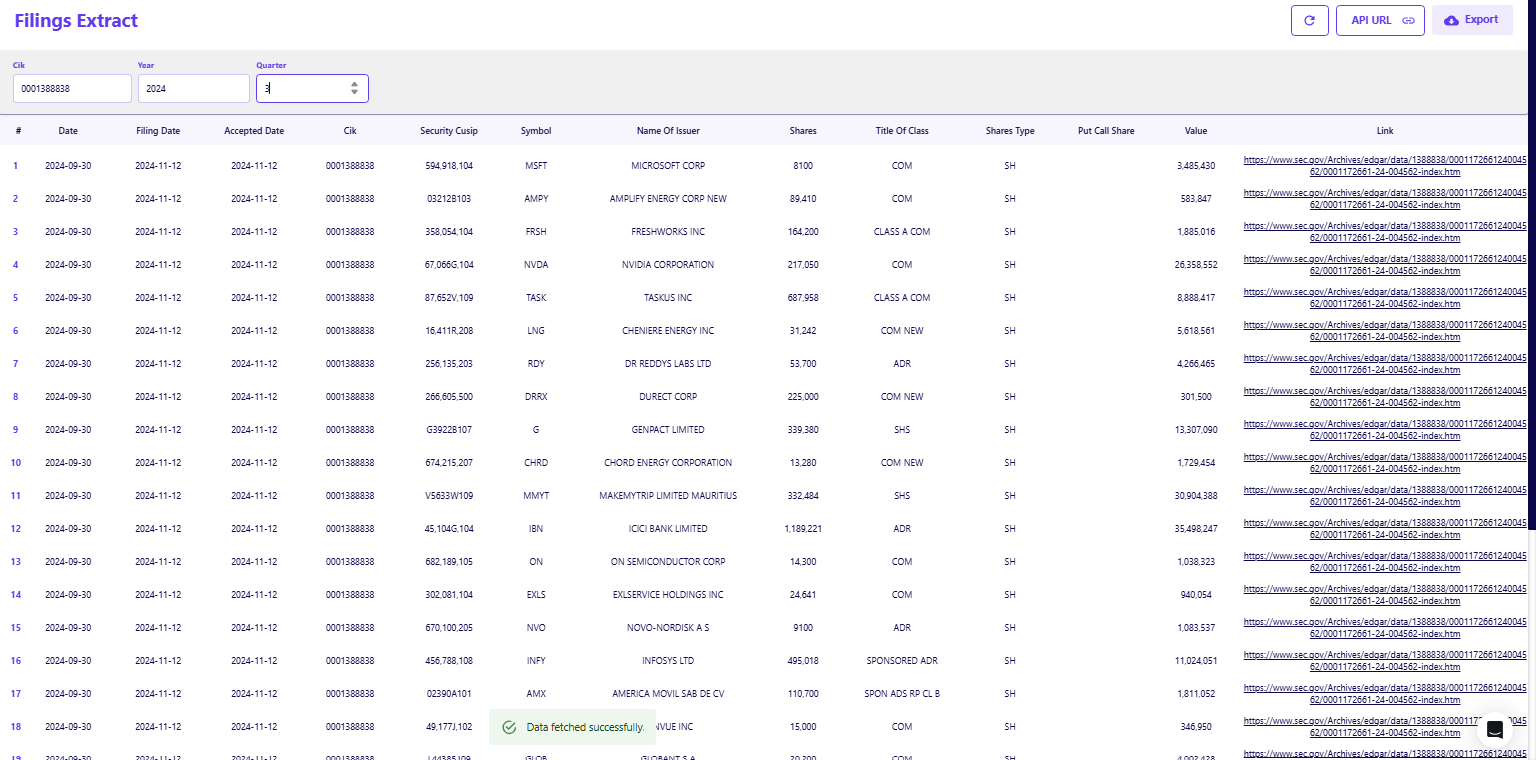
Task: Click the TASKUS INC issuer name
Action: tap(668, 298)
